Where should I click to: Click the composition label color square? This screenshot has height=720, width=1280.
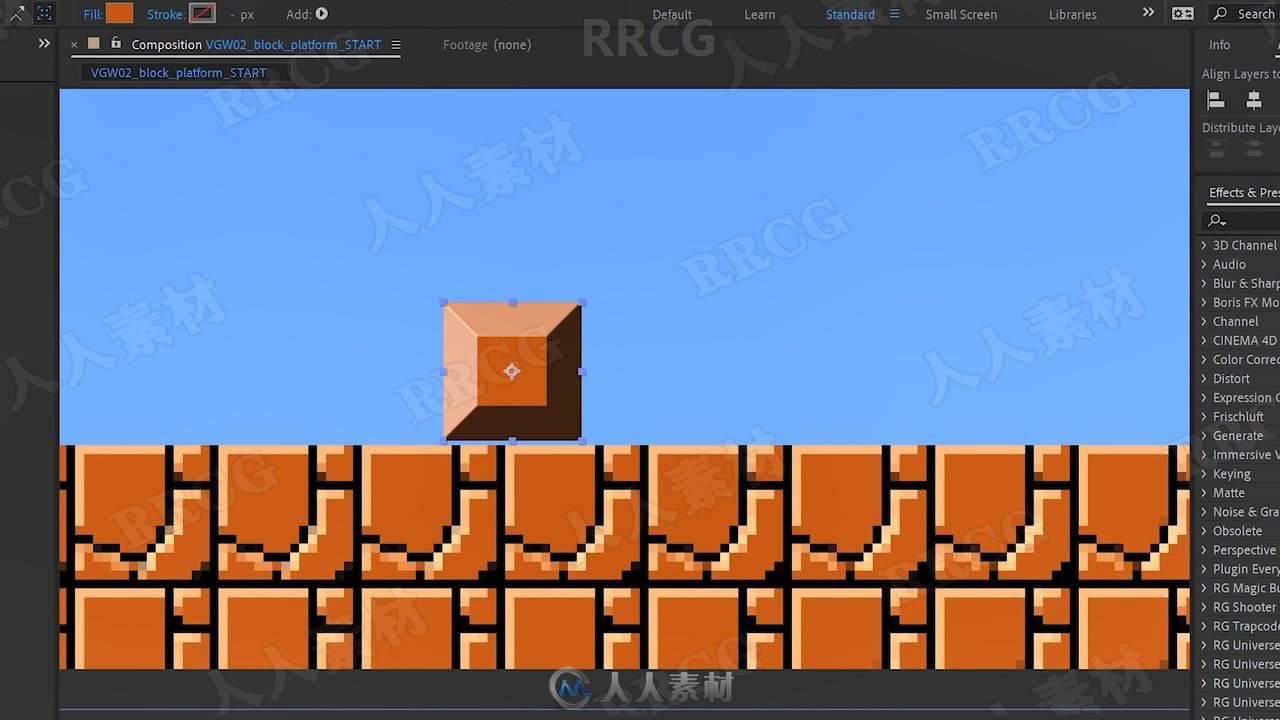tap(94, 44)
